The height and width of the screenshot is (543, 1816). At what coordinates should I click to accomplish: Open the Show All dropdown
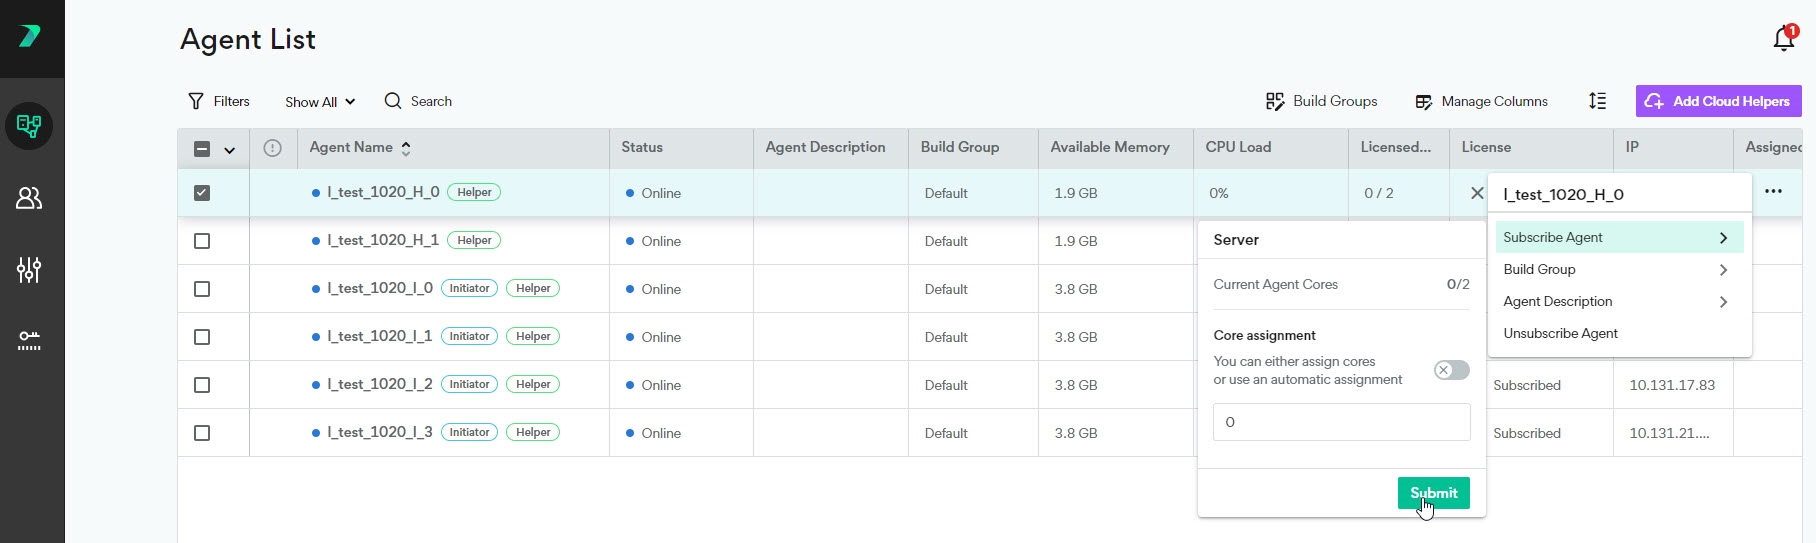(319, 102)
